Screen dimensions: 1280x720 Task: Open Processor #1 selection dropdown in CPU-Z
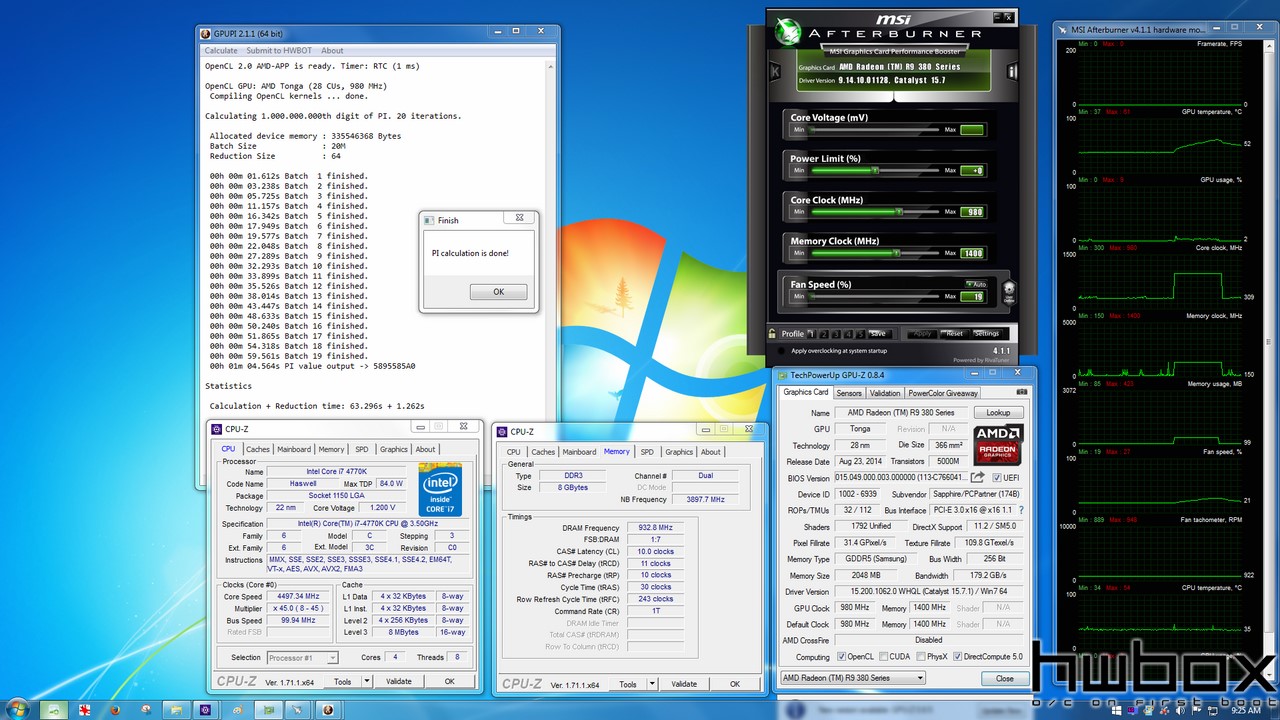coord(302,658)
